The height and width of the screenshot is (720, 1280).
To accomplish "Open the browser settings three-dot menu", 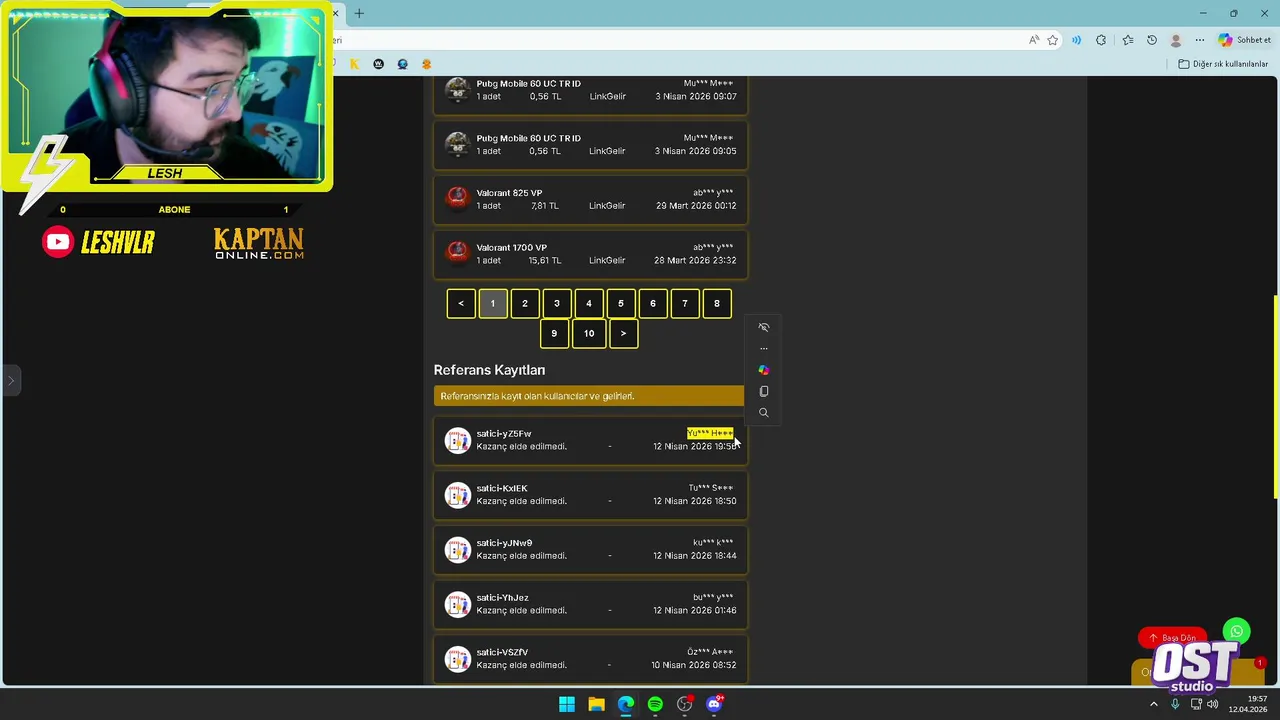I will (x=1200, y=40).
